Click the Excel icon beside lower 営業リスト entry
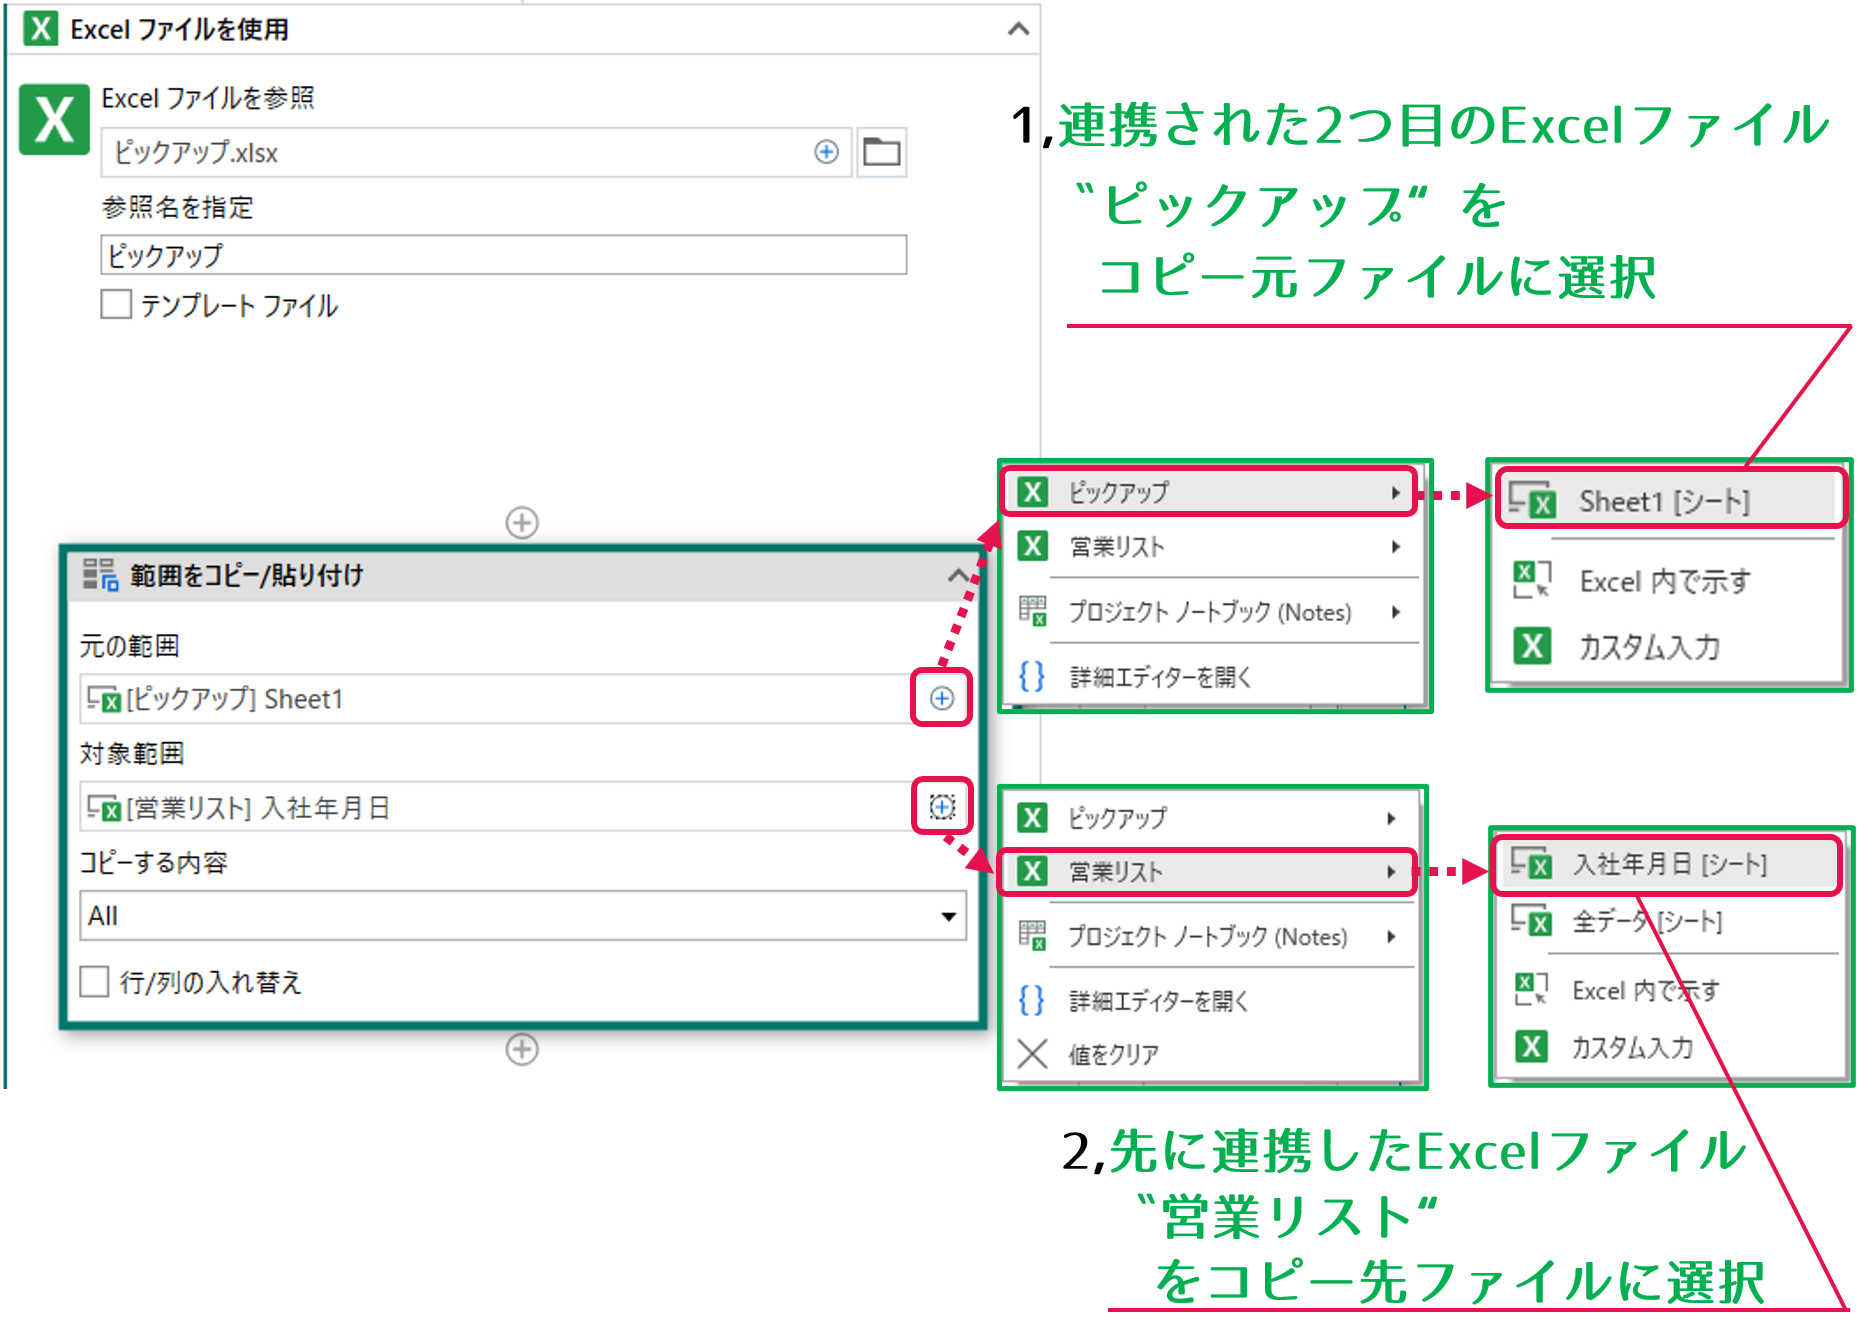The width and height of the screenshot is (1874, 1341). tap(1032, 871)
